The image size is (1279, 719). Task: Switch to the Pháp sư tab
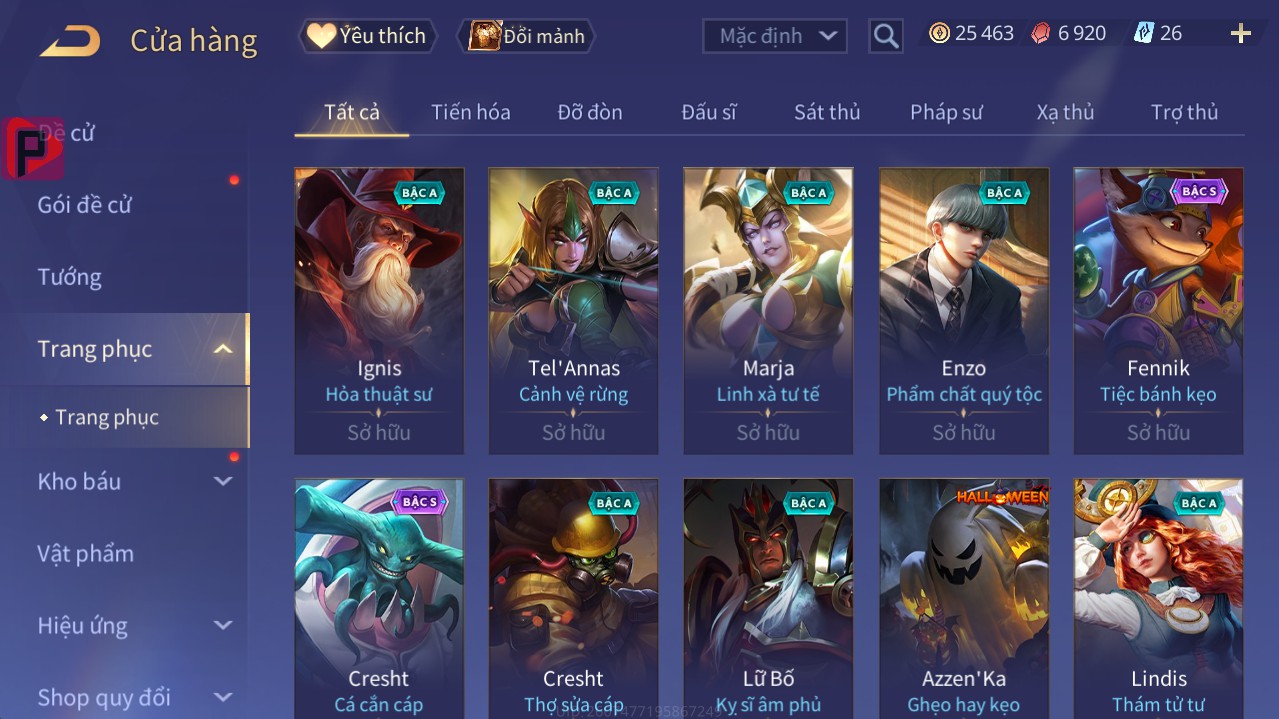(x=946, y=112)
